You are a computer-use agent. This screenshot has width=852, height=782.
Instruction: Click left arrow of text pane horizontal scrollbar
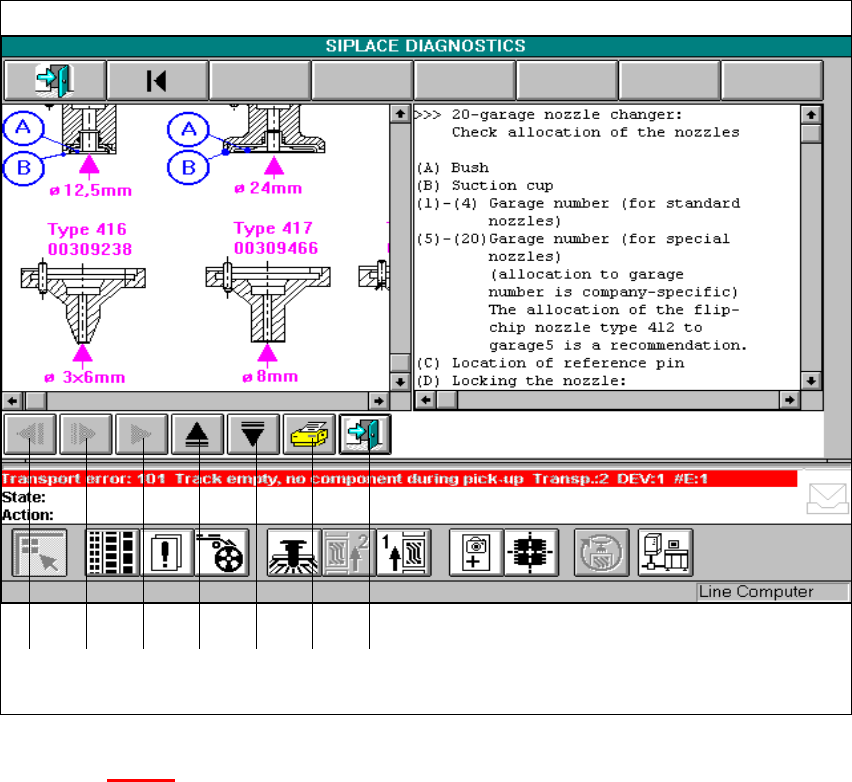click(x=425, y=400)
